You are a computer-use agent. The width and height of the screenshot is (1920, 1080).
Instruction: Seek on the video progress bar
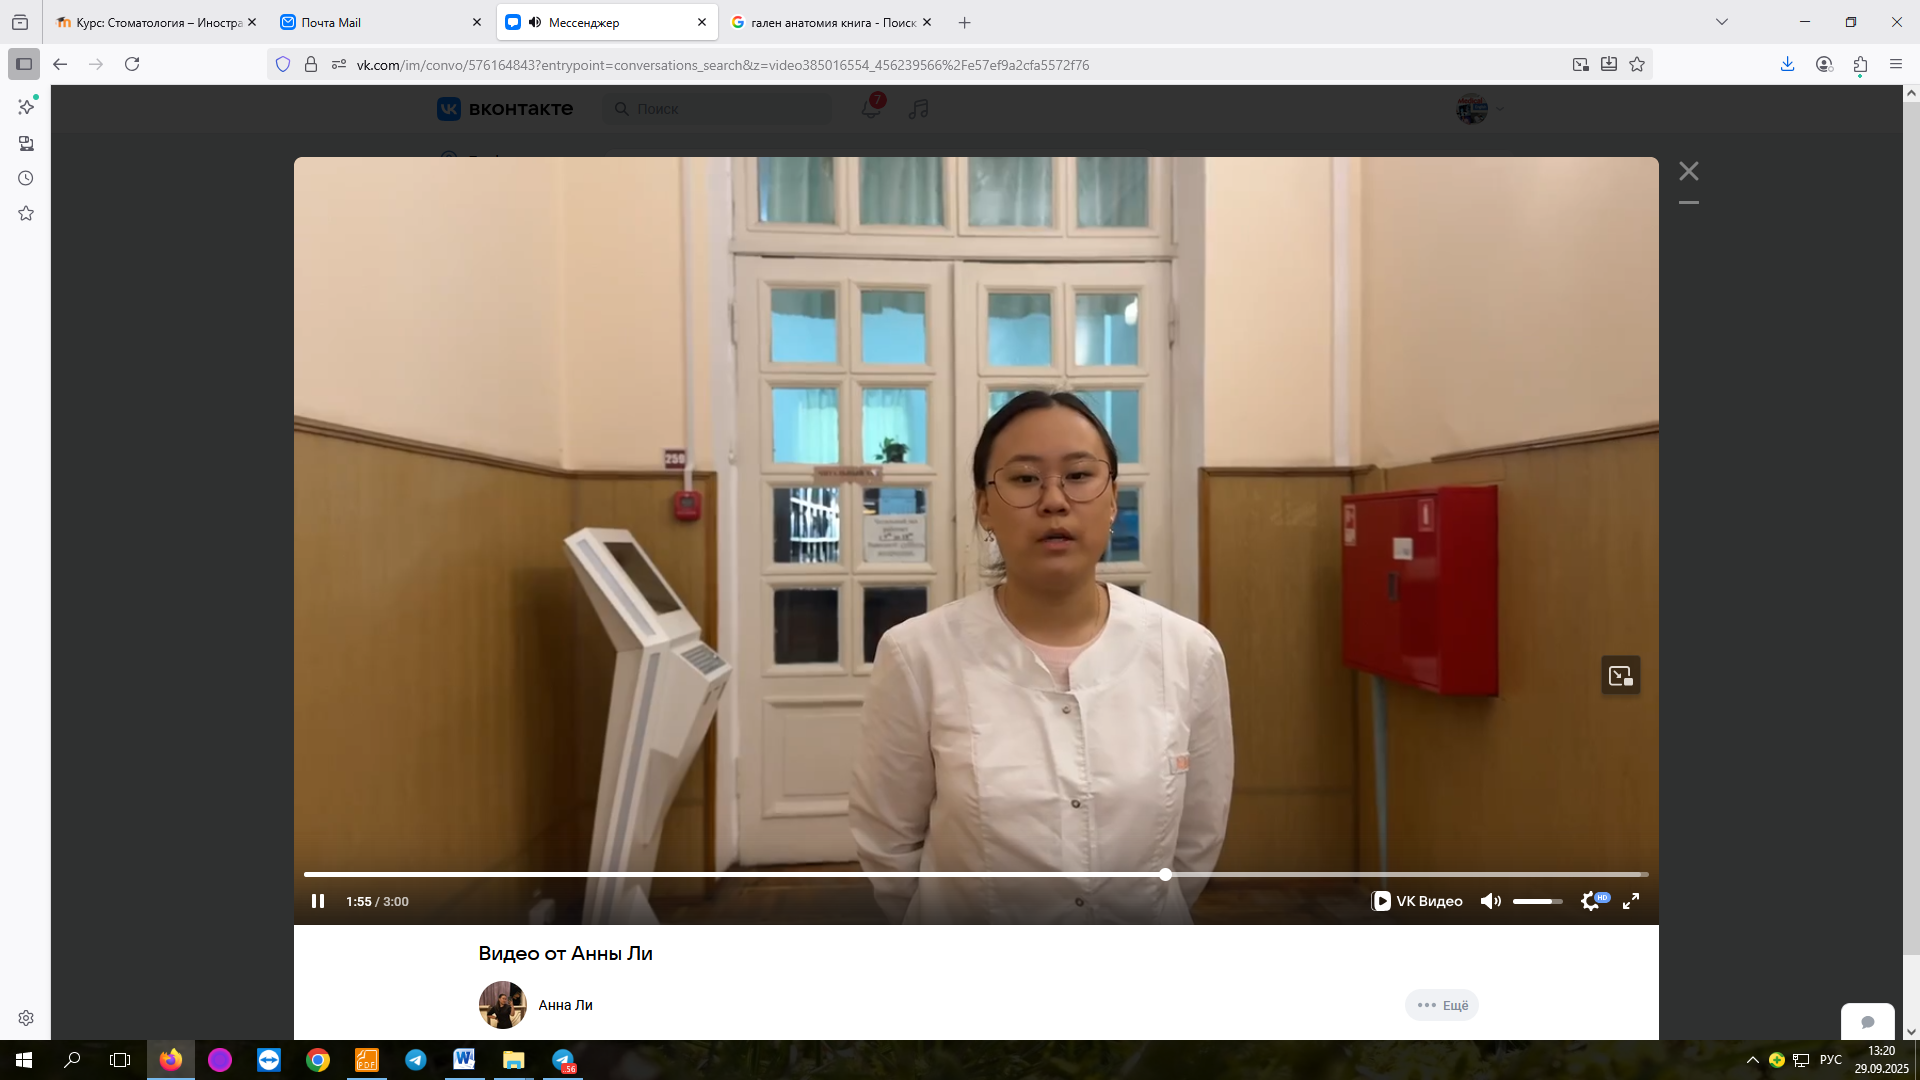[x=975, y=874]
